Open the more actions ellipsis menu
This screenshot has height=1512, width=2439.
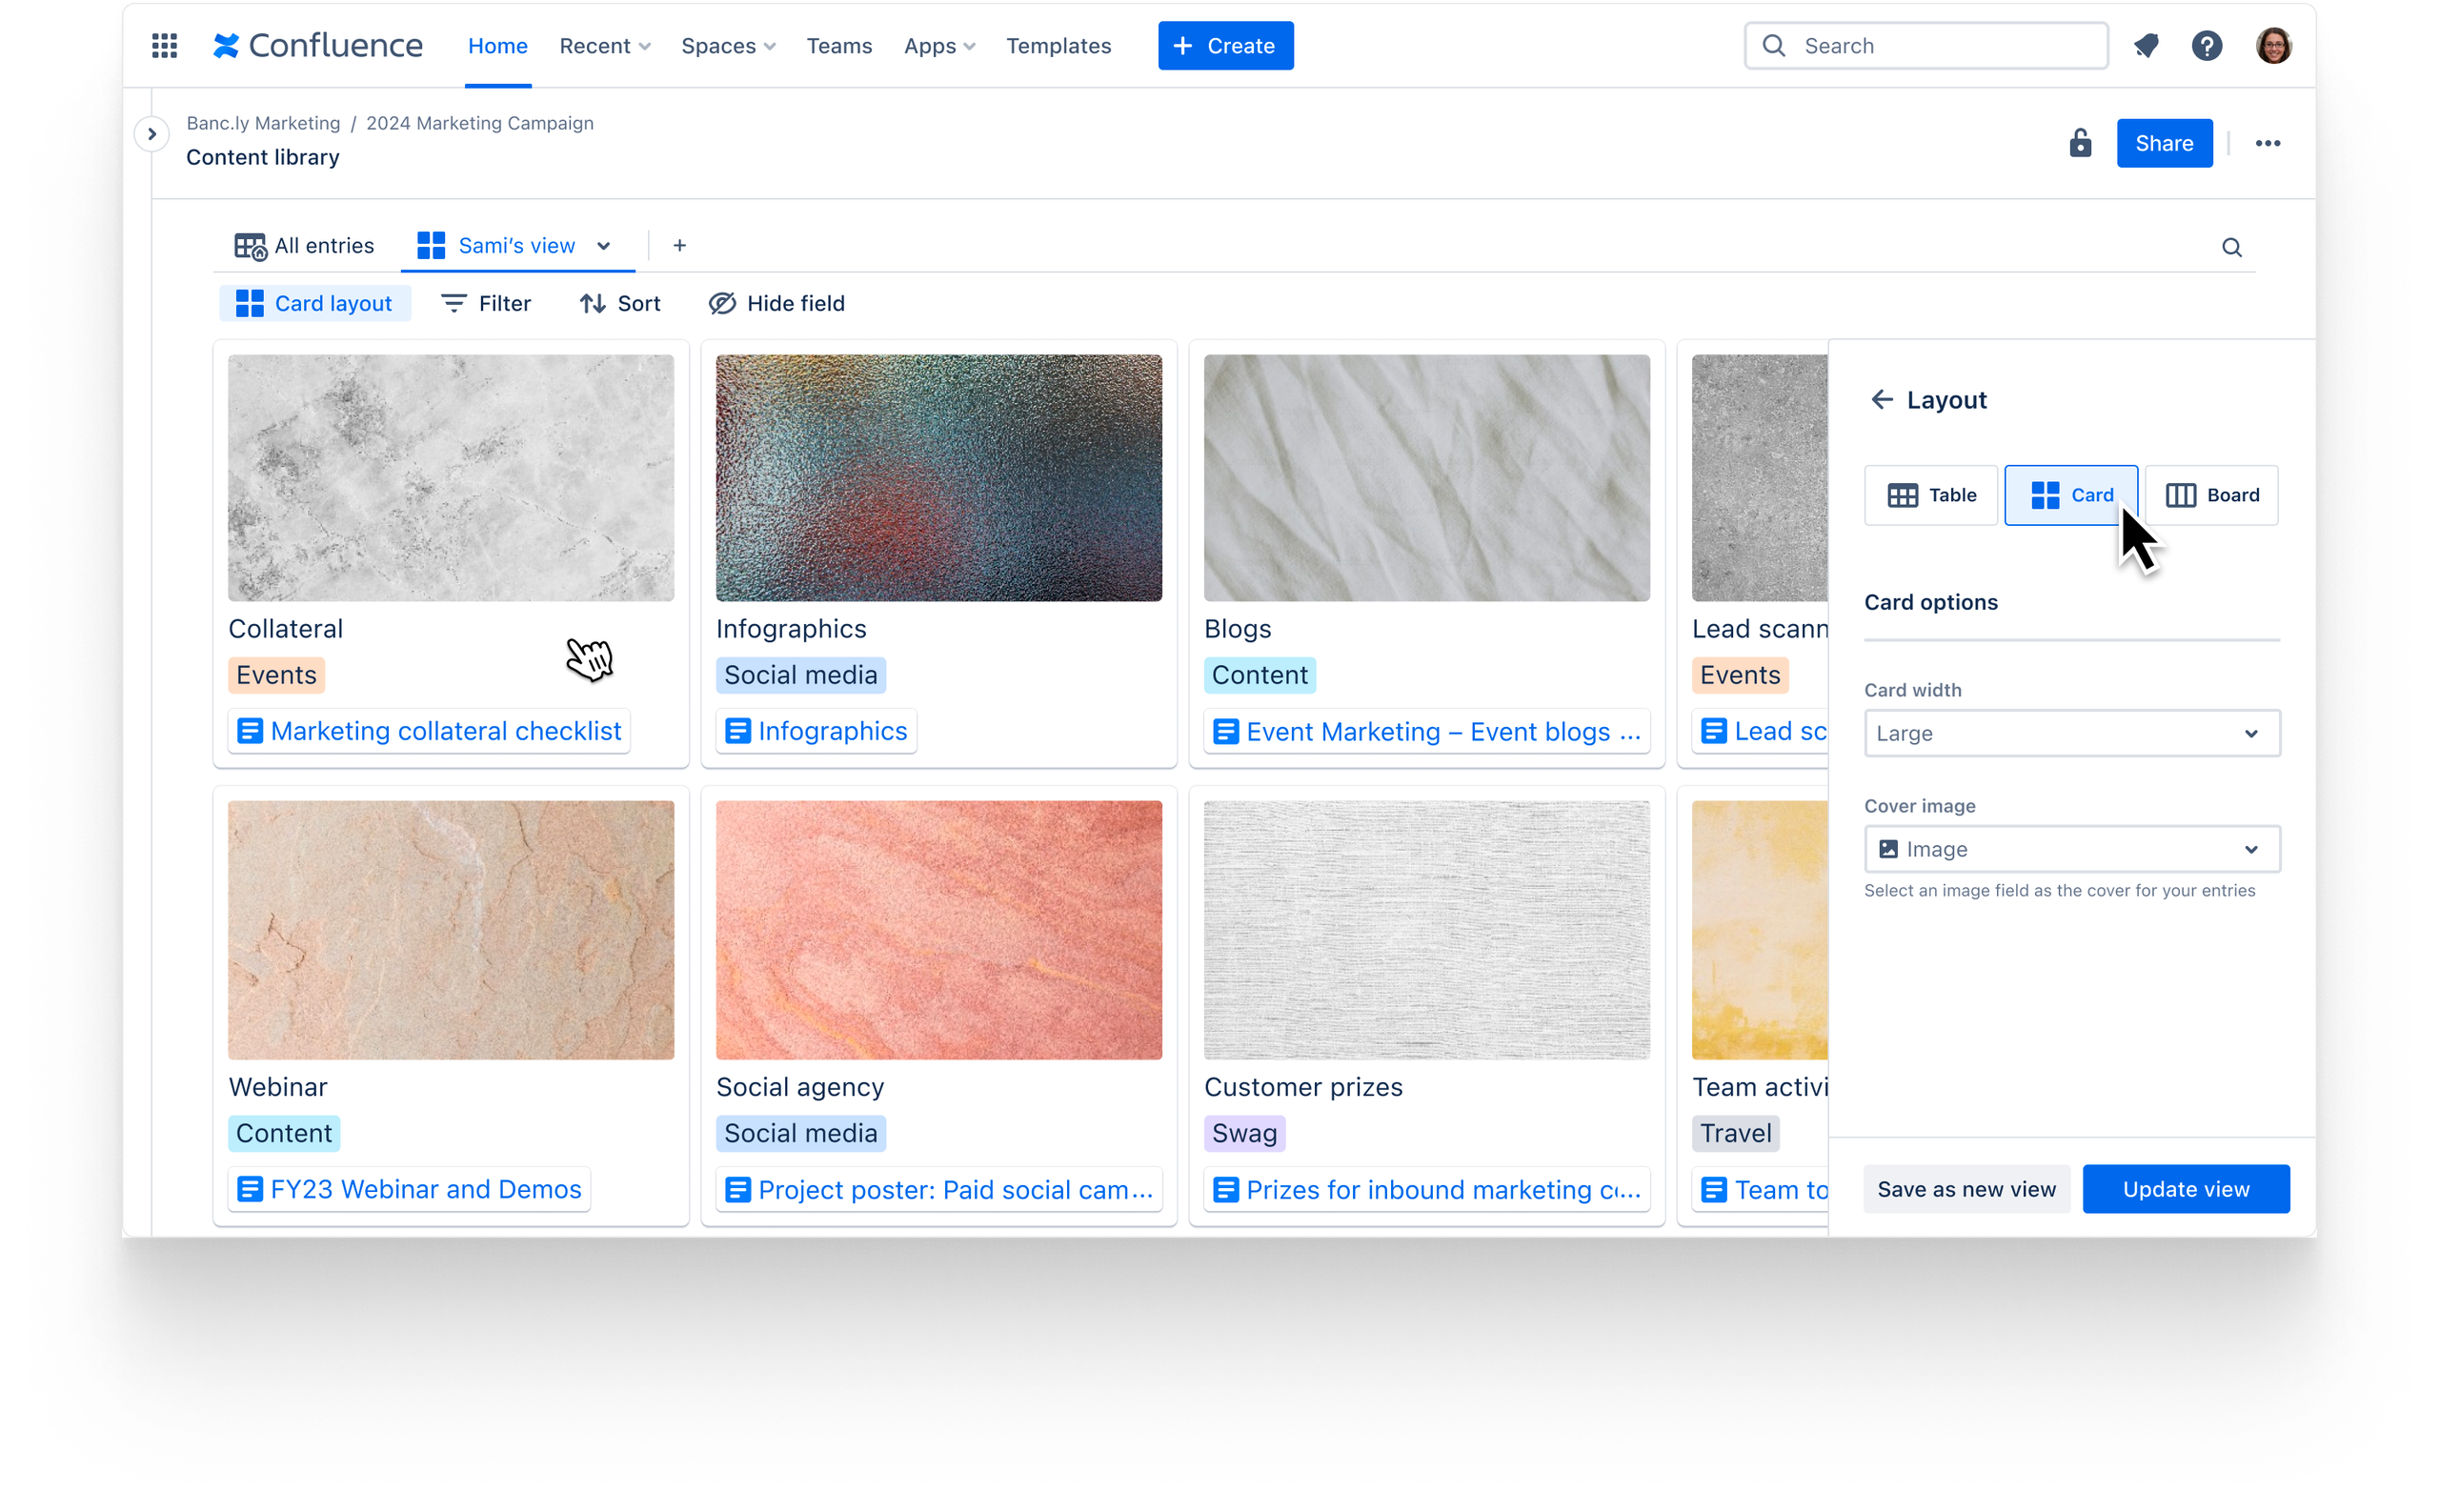[x=2267, y=143]
